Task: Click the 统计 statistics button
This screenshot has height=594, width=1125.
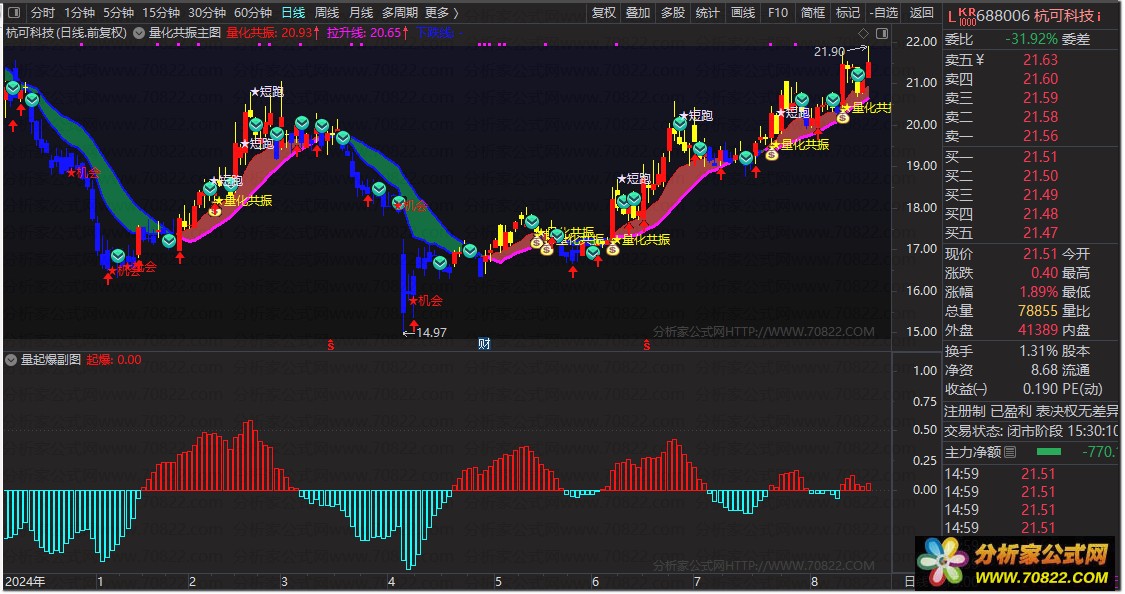Action: 707,12
